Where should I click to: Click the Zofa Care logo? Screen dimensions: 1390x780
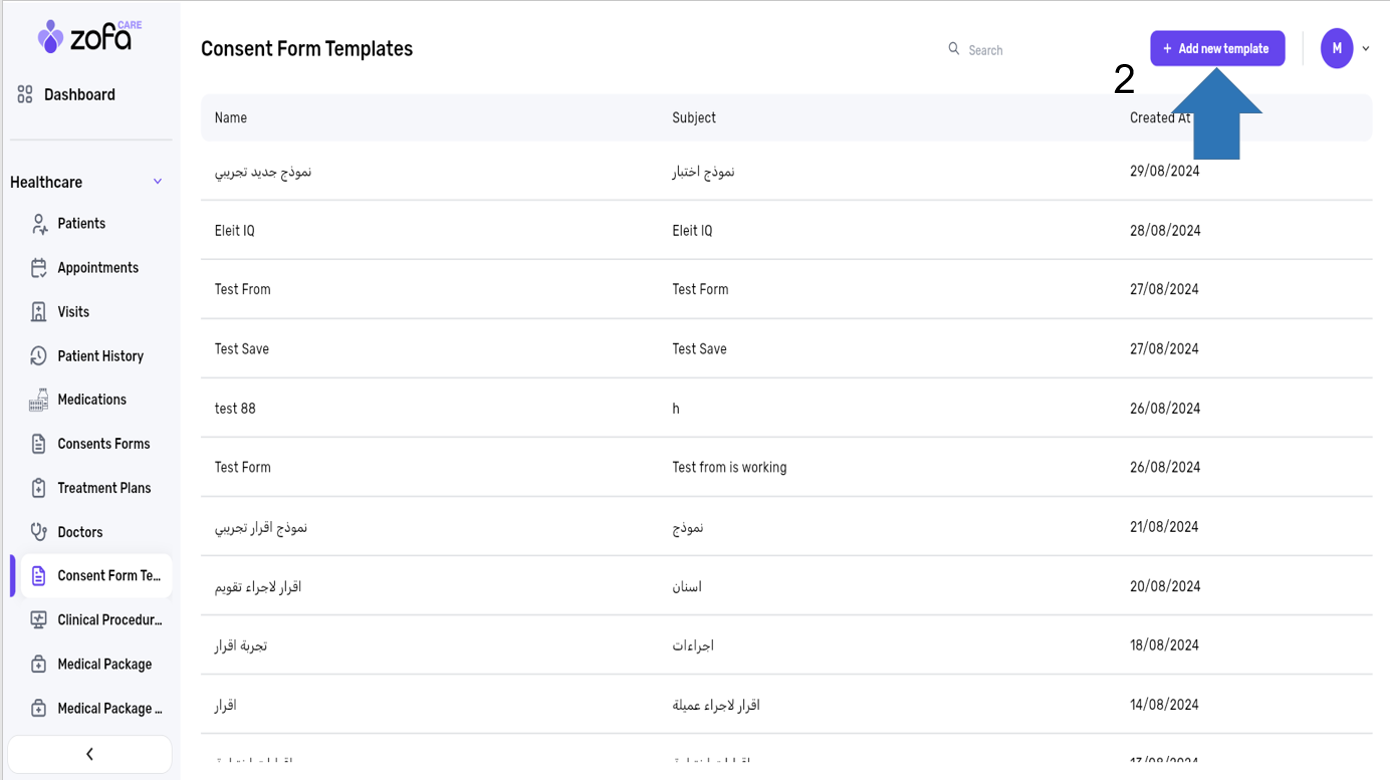(x=89, y=37)
